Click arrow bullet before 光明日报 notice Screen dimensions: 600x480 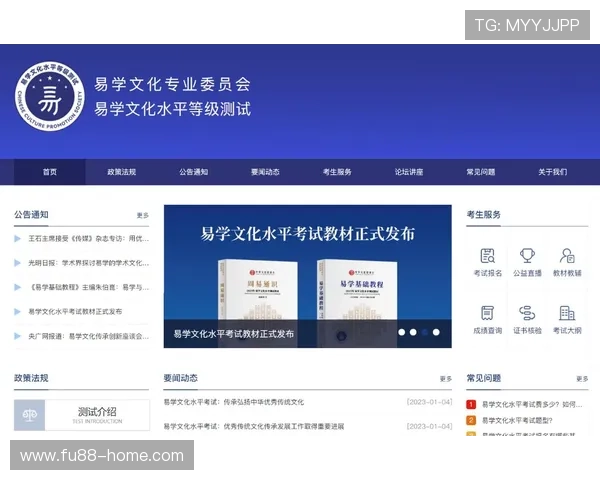(x=17, y=263)
